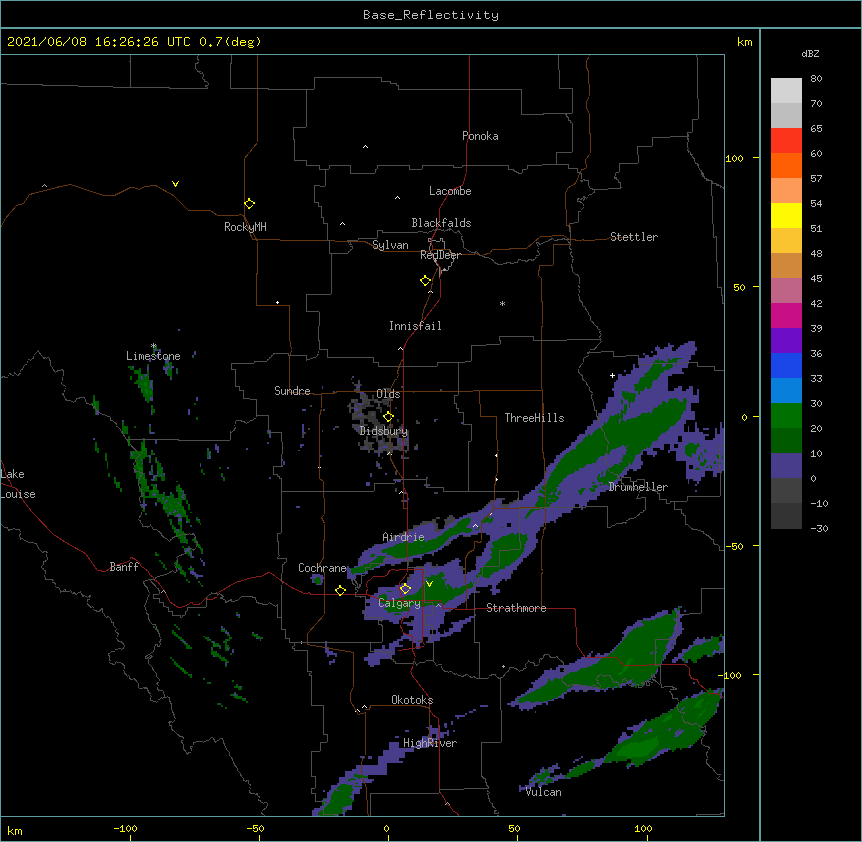This screenshot has height=842, width=862.
Task: Click the Innisfail town label
Action: [x=415, y=326]
